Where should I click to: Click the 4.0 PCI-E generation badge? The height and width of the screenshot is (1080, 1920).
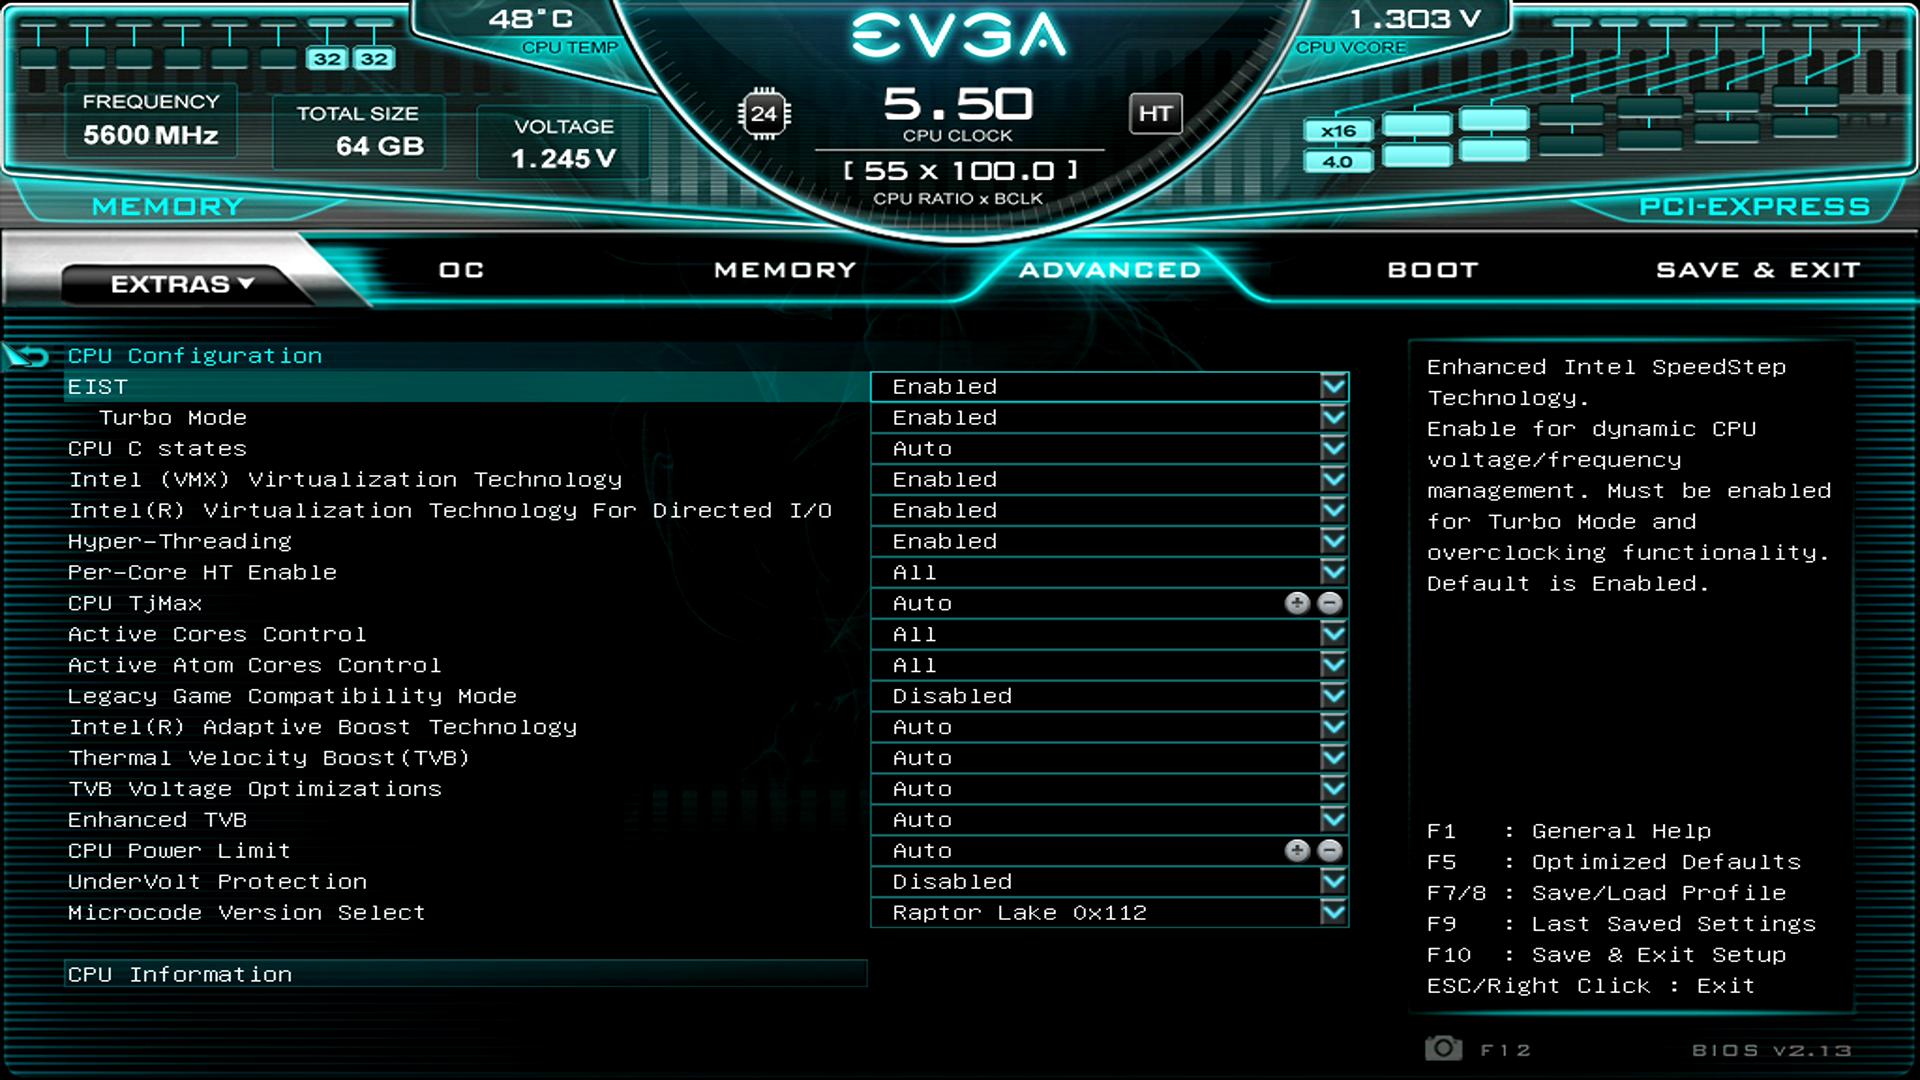pos(1338,159)
